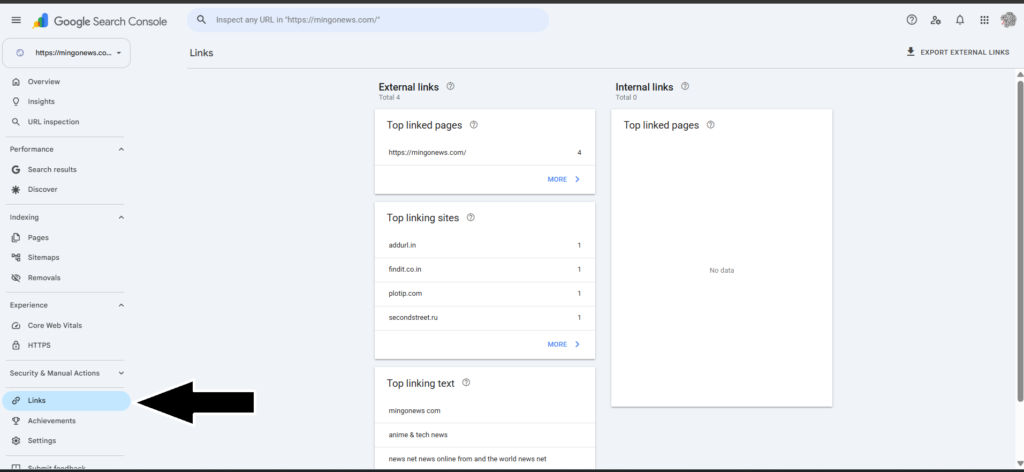Screen dimensions: 1024x472
Task: Open the addurl.in linking site row
Action: (x=485, y=245)
